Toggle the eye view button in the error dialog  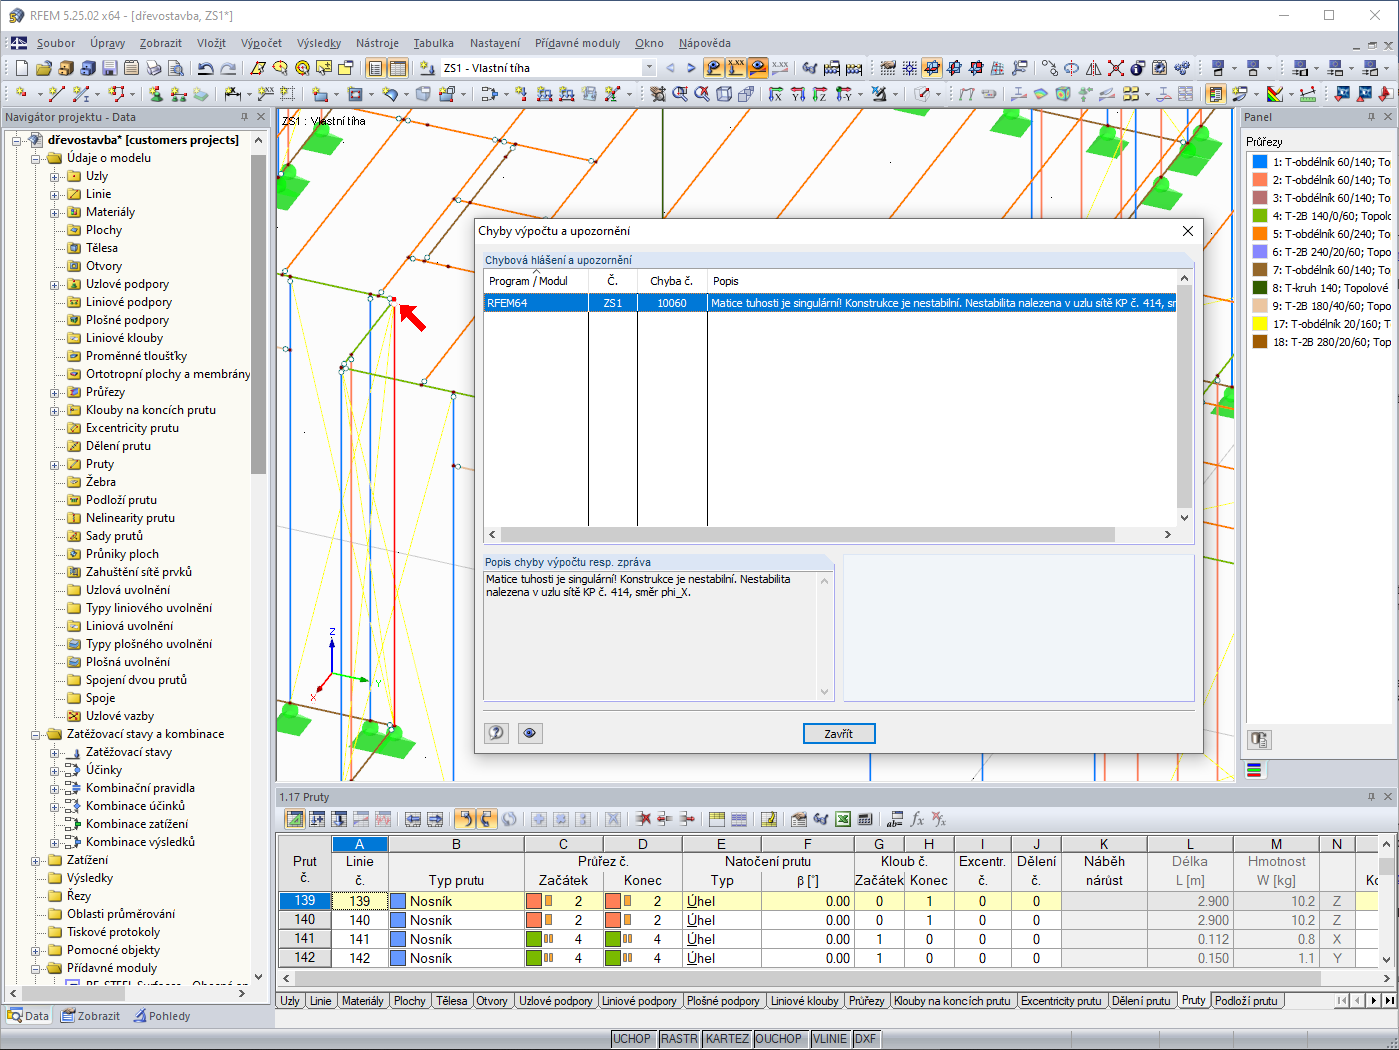(529, 733)
